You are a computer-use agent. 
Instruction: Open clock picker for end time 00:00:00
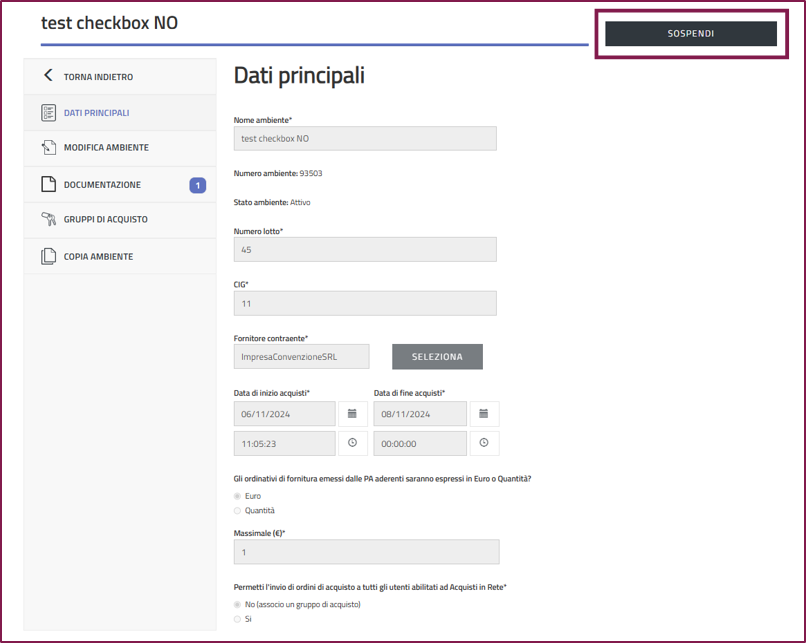(484, 443)
